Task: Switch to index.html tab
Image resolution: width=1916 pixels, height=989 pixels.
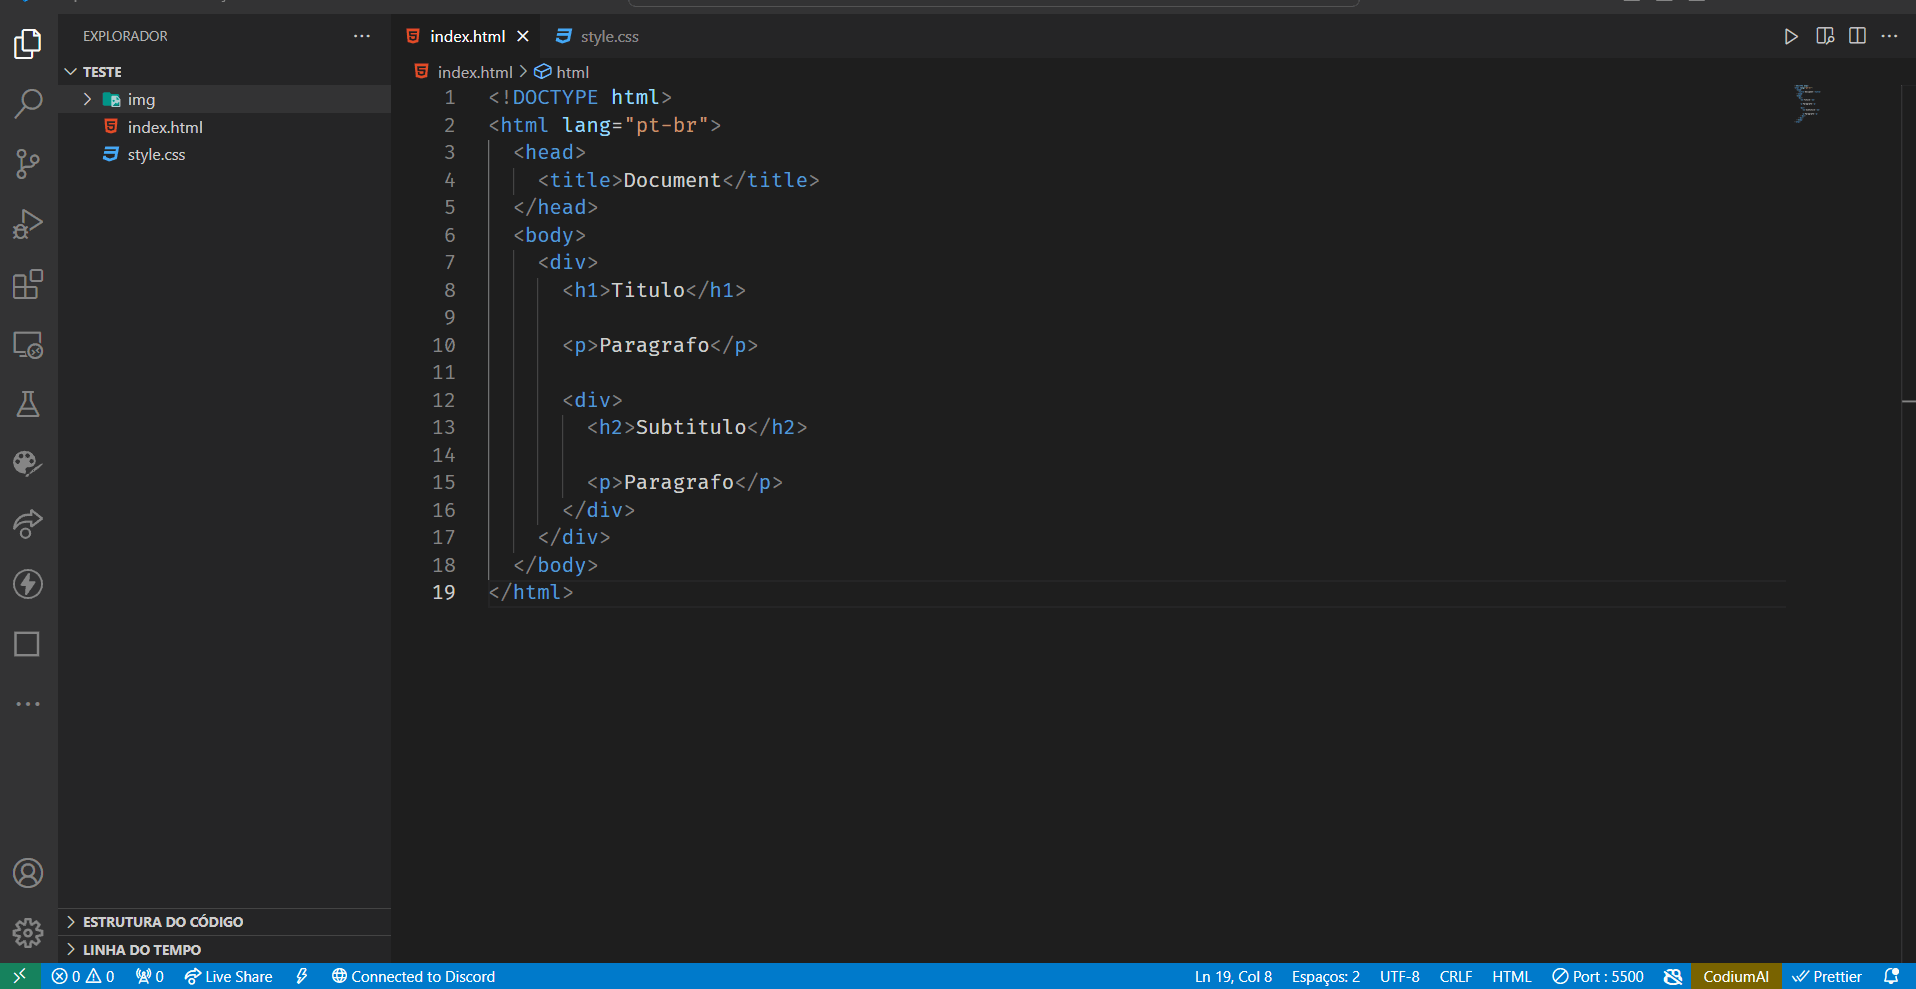Action: tap(467, 36)
